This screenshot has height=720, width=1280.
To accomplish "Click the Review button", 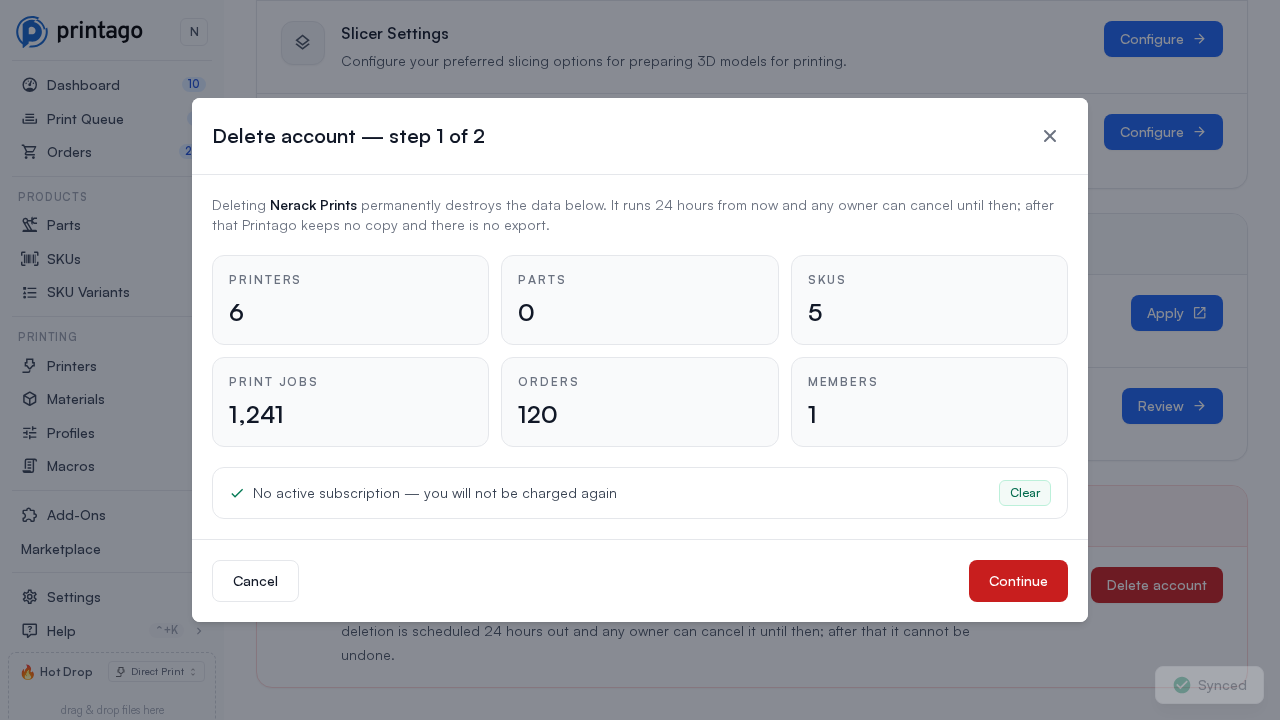I will pos(1172,406).
